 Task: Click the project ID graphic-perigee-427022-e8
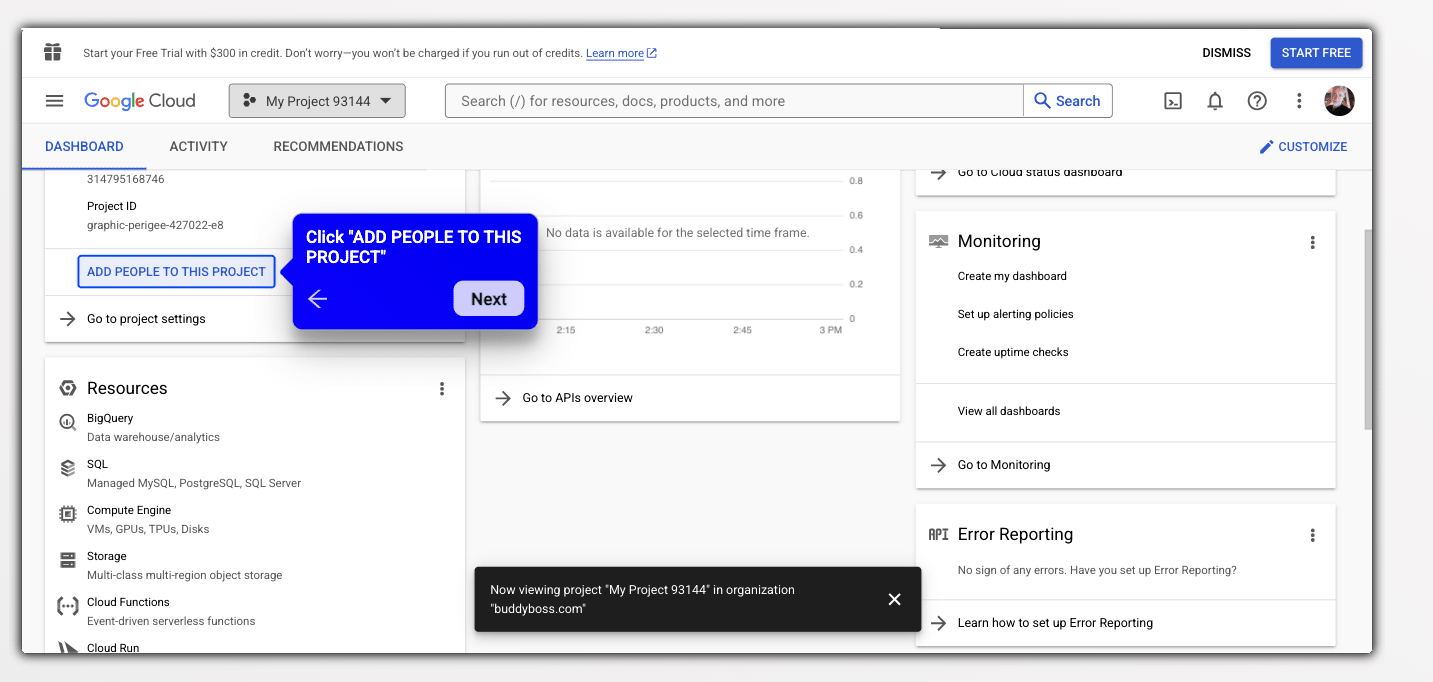point(155,225)
